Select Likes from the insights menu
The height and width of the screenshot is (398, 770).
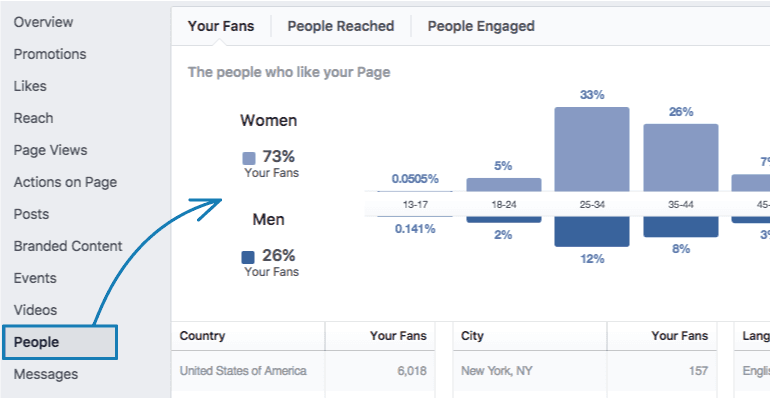30,86
